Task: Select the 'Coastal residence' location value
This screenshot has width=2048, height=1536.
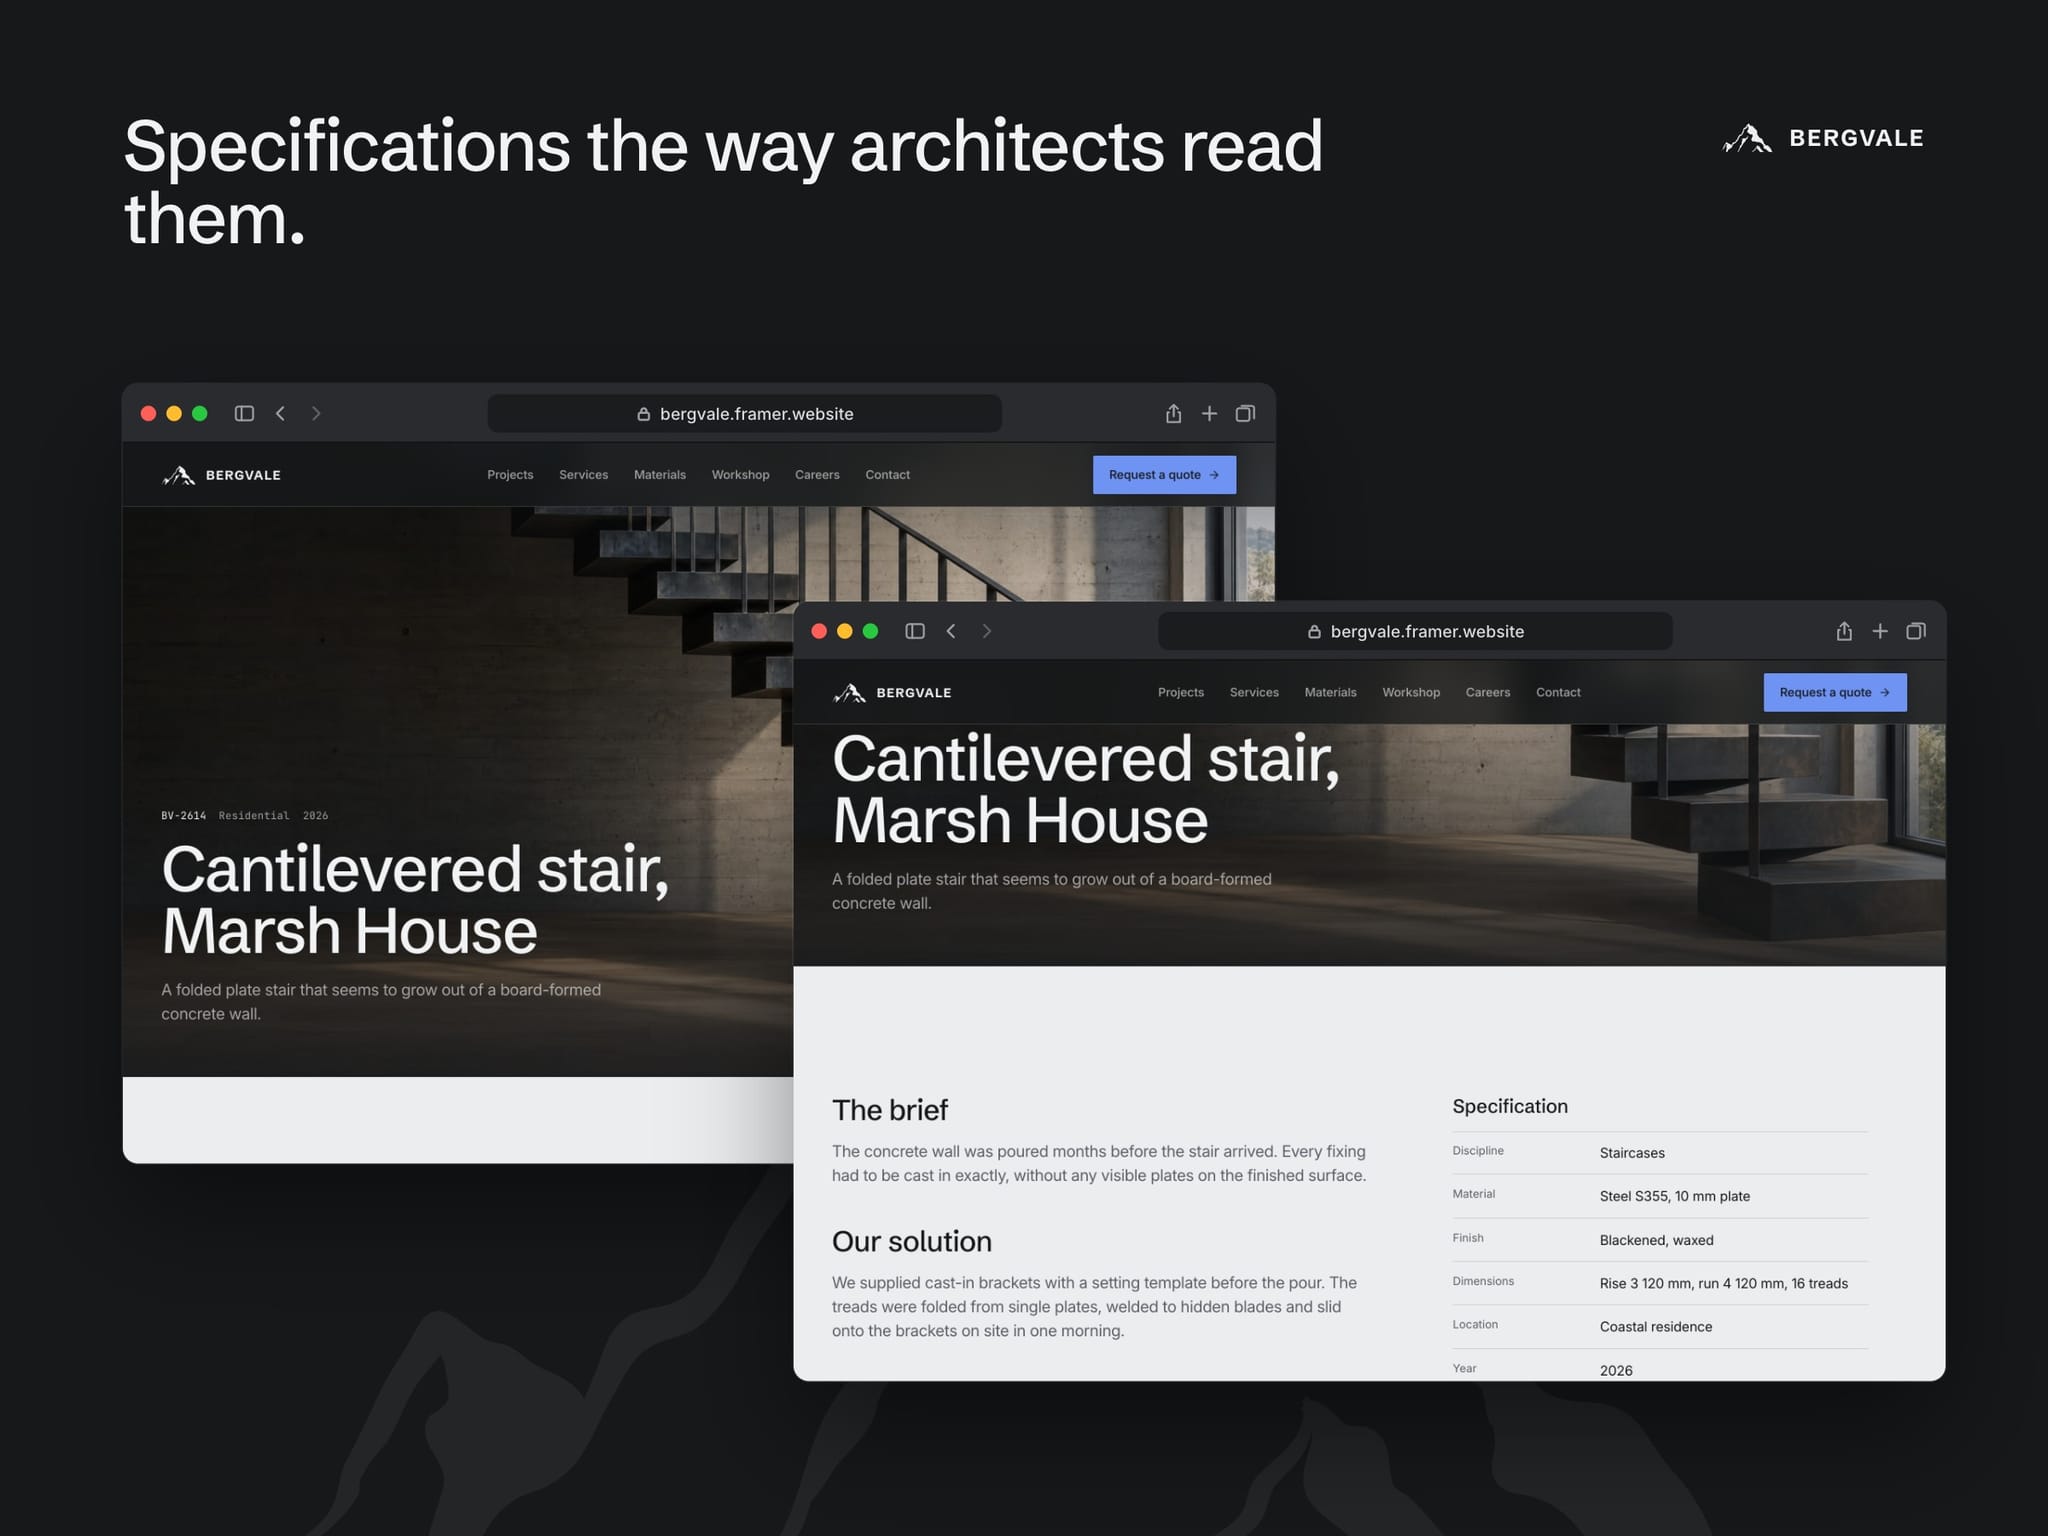Action: (x=1656, y=1327)
